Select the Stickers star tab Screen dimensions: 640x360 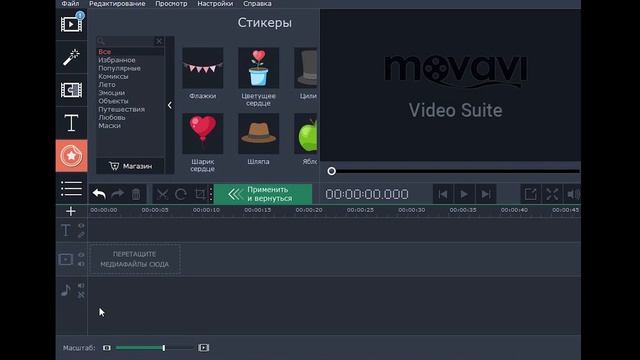coord(71,156)
